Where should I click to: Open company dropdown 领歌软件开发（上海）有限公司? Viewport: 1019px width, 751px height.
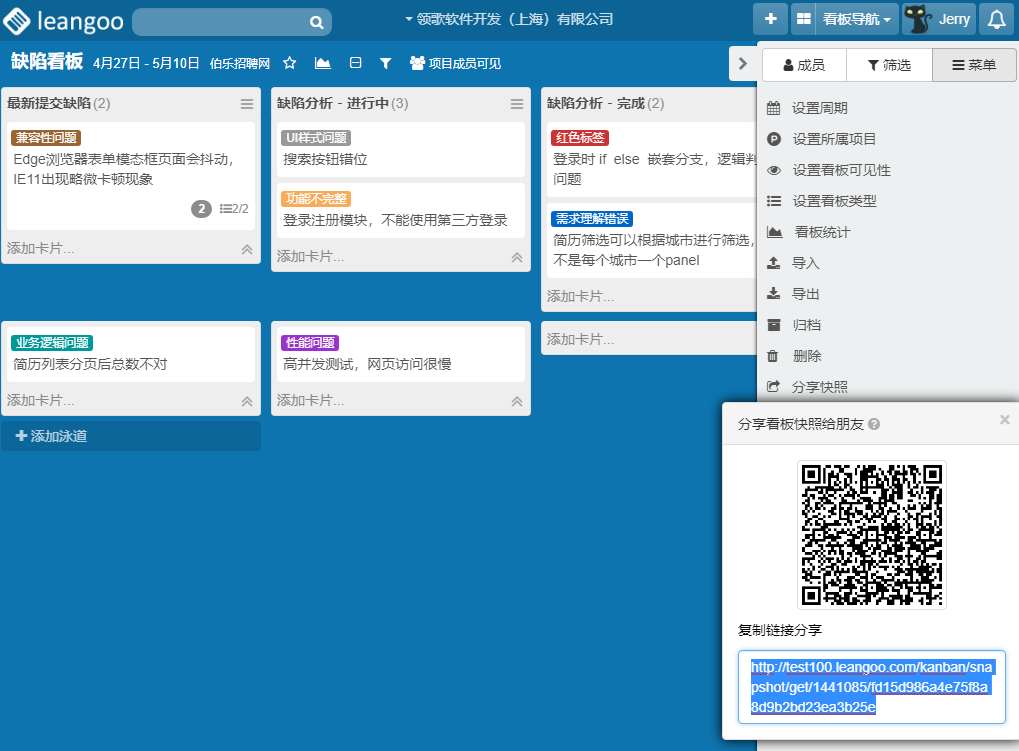tap(508, 19)
